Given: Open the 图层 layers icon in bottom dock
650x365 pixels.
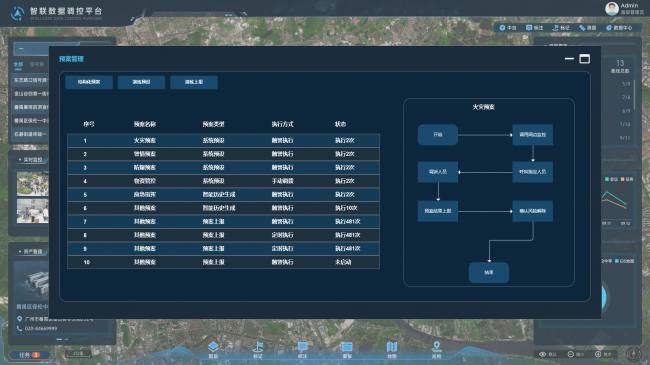Looking at the screenshot, I should 213,347.
